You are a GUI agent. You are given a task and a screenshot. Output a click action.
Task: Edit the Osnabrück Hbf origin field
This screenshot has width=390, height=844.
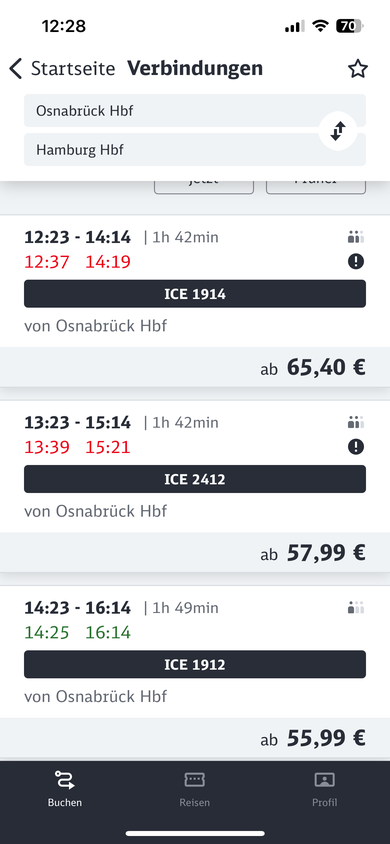tap(195, 110)
